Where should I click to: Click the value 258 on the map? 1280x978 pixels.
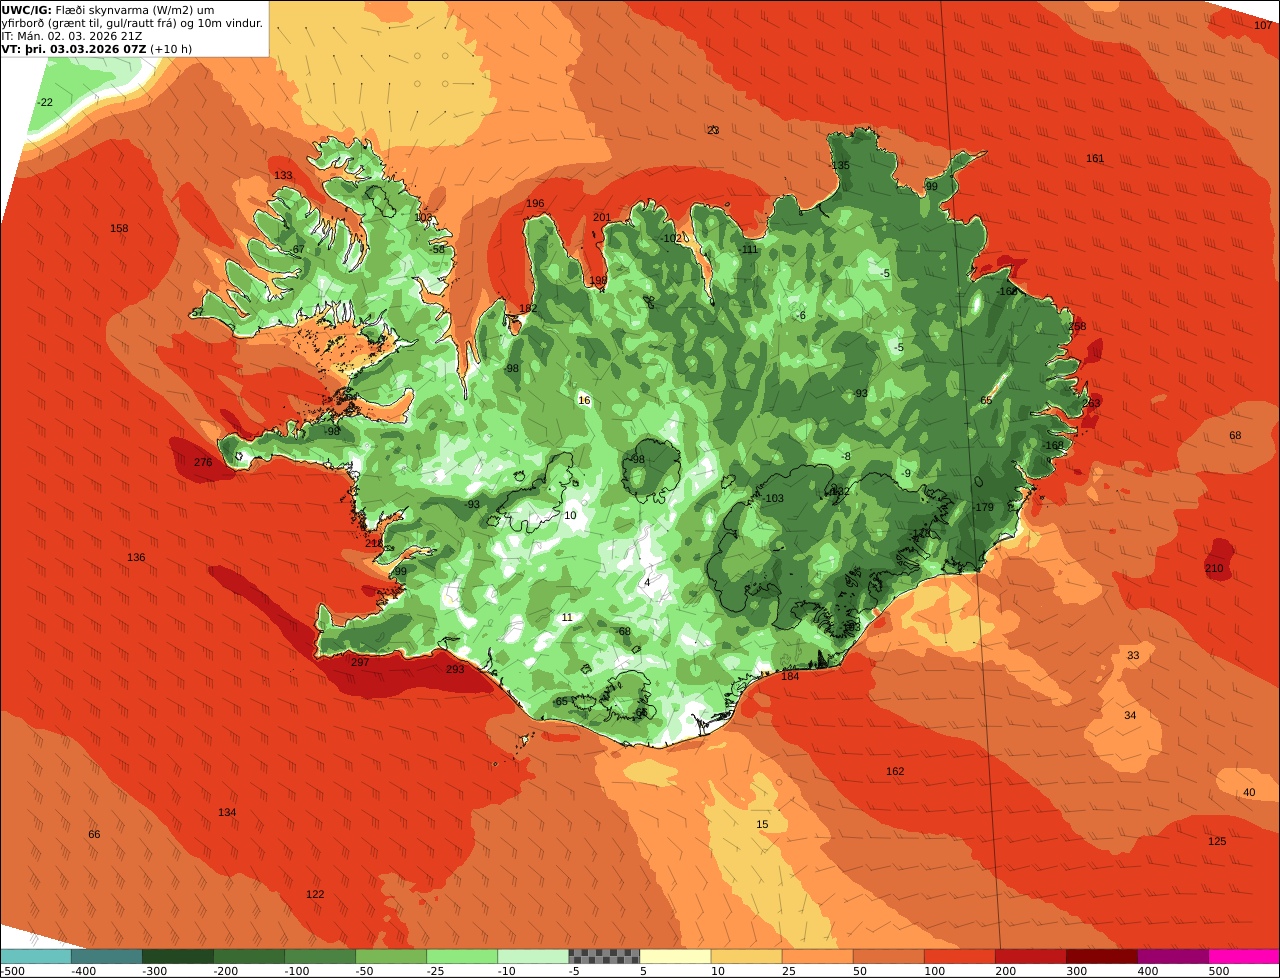[1077, 326]
